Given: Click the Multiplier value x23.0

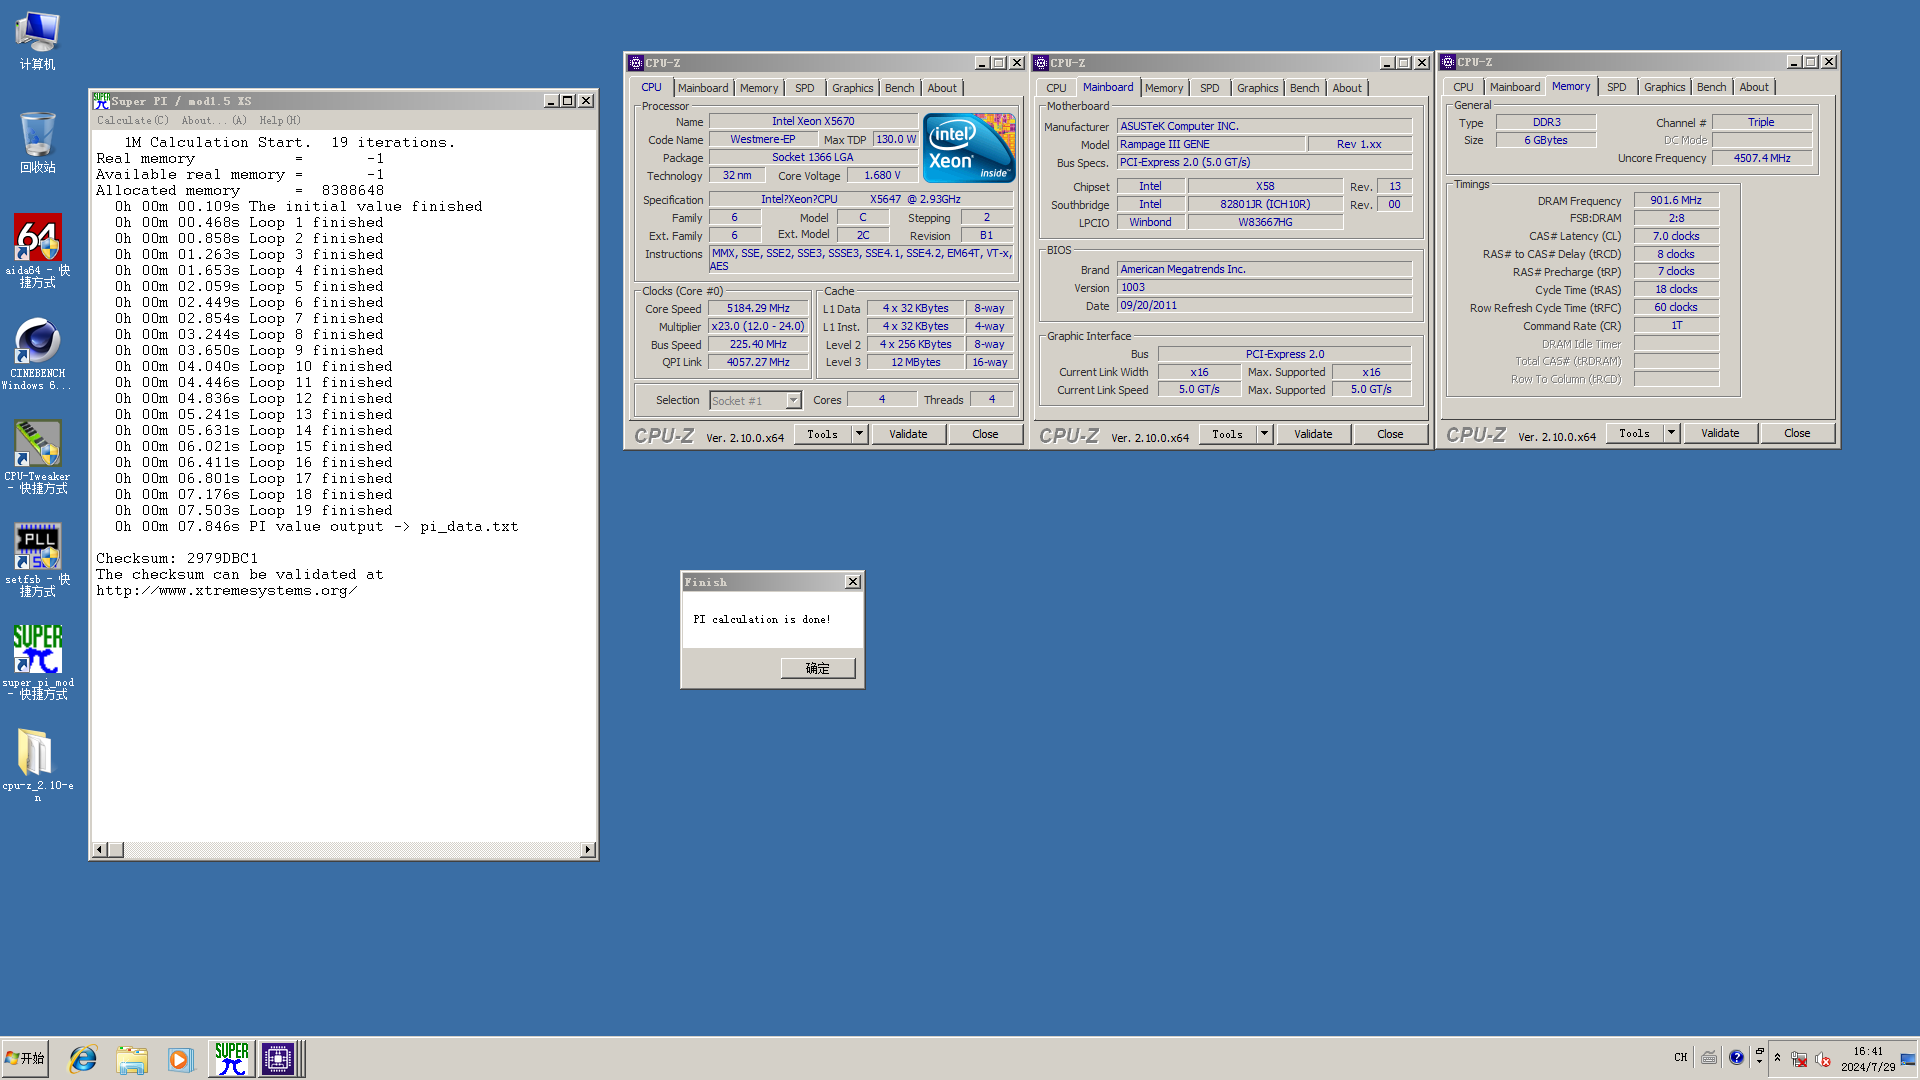Looking at the screenshot, I should coord(758,326).
